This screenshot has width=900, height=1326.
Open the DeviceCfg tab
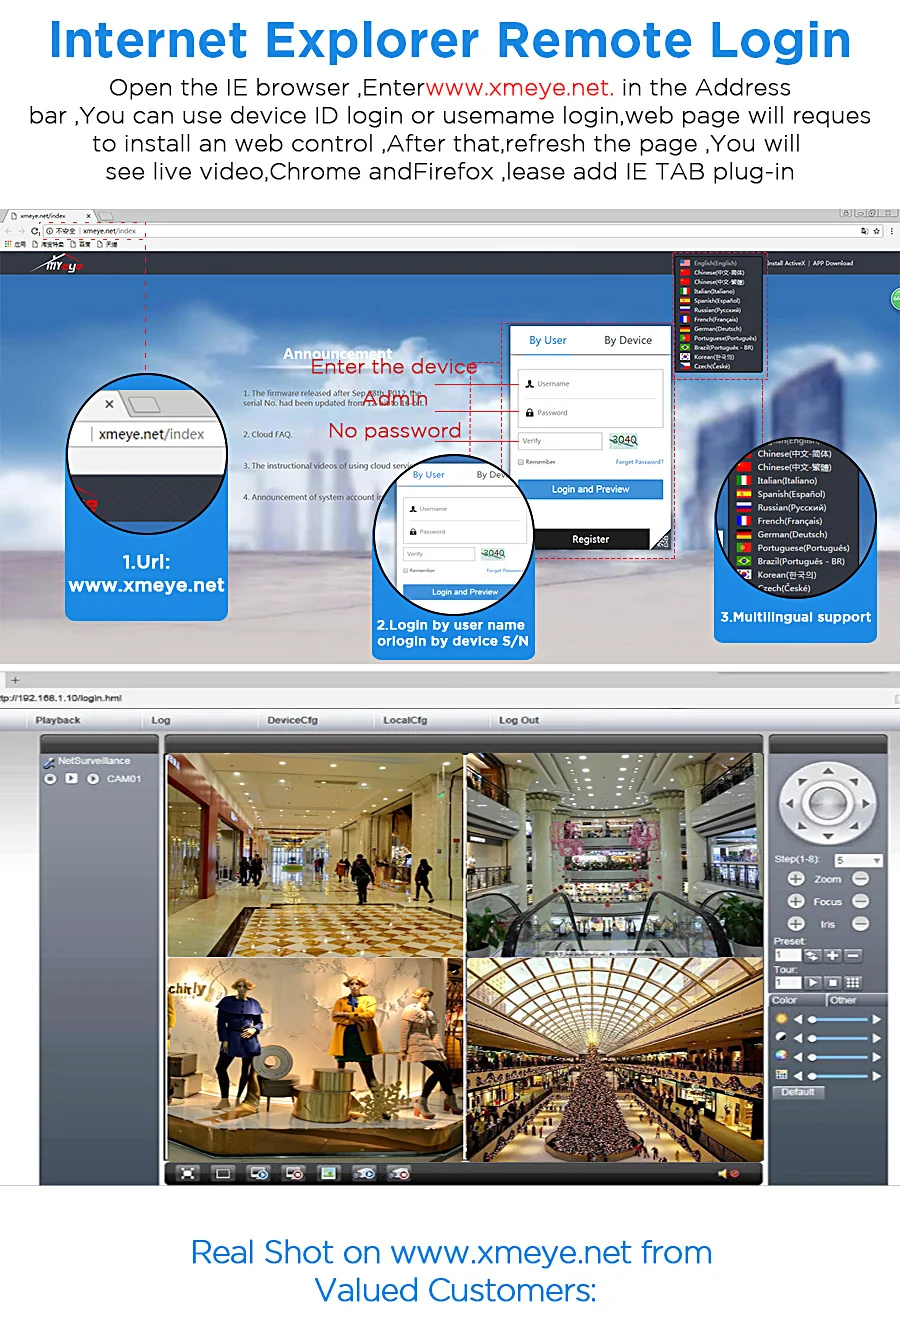click(x=292, y=720)
